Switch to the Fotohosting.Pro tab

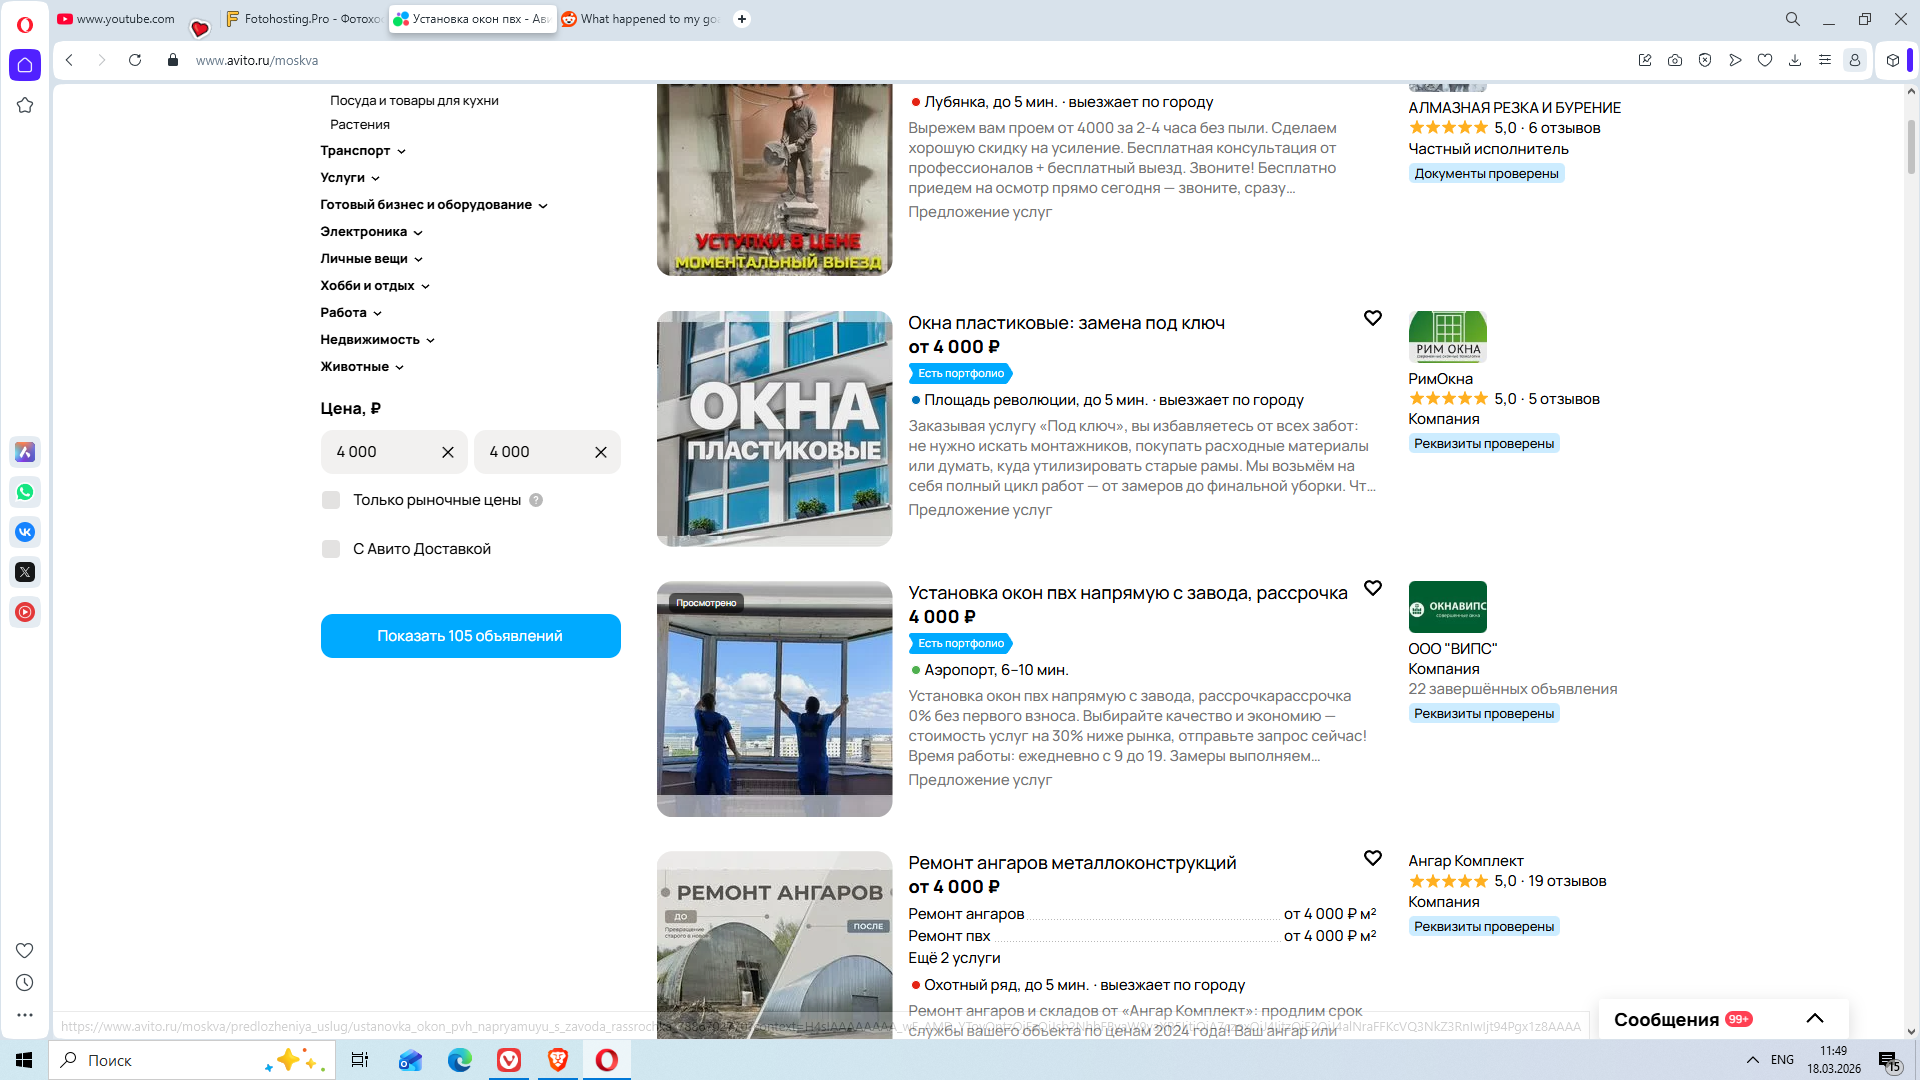[303, 19]
